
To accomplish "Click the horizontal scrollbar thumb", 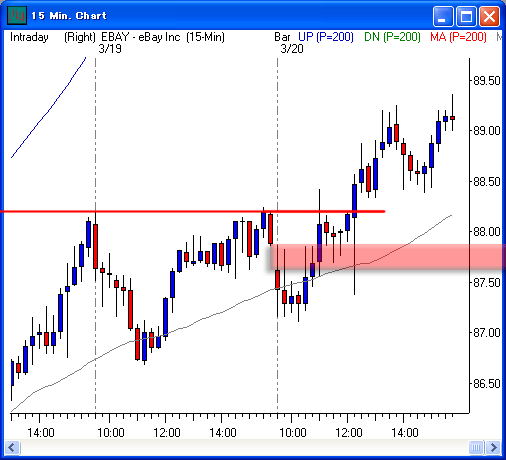I will pyautogui.click(x=476, y=447).
